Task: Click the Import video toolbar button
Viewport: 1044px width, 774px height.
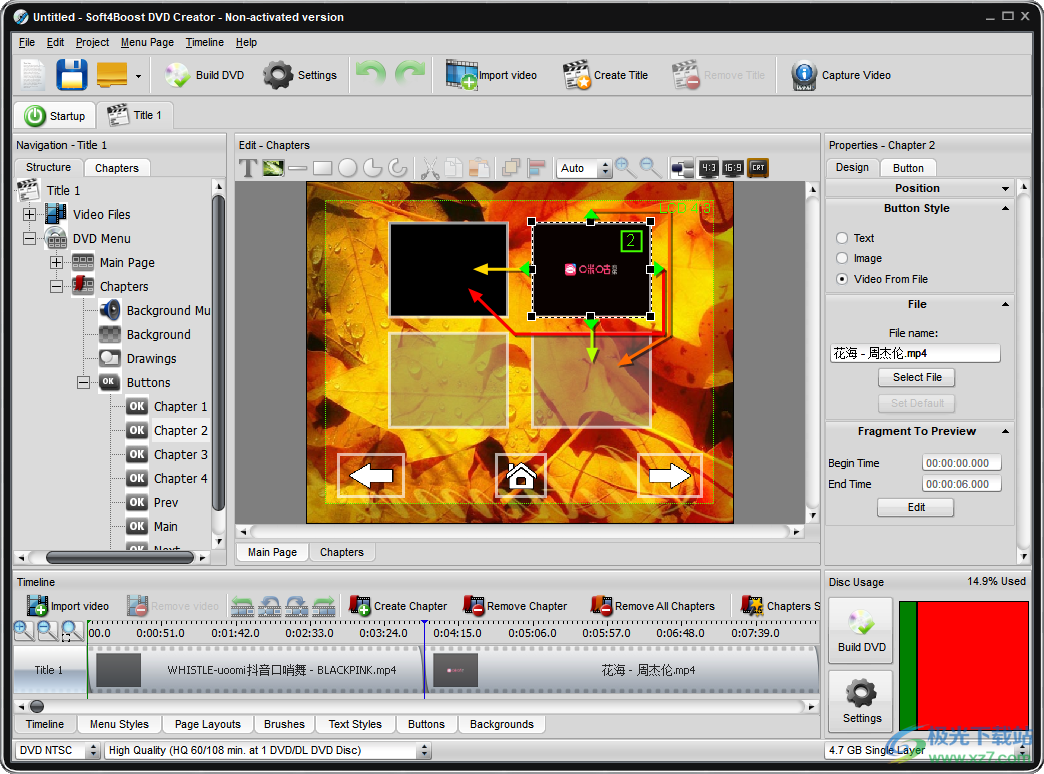Action: (491, 75)
